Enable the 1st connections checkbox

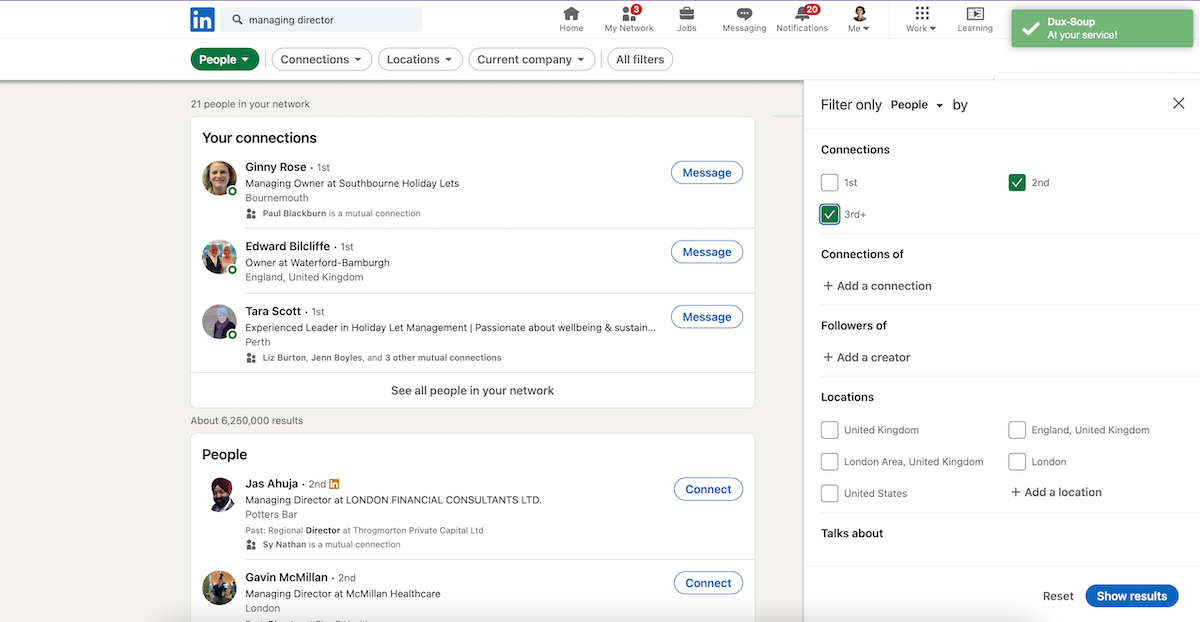(x=829, y=182)
